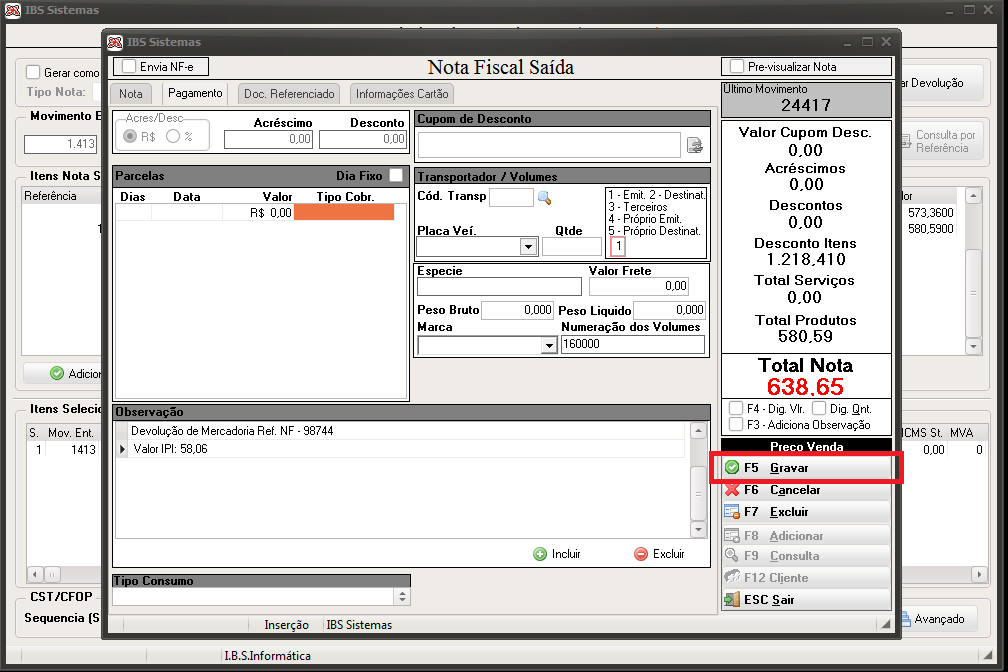
Task: Click the Numeração dos Volumes field
Action: [633, 344]
